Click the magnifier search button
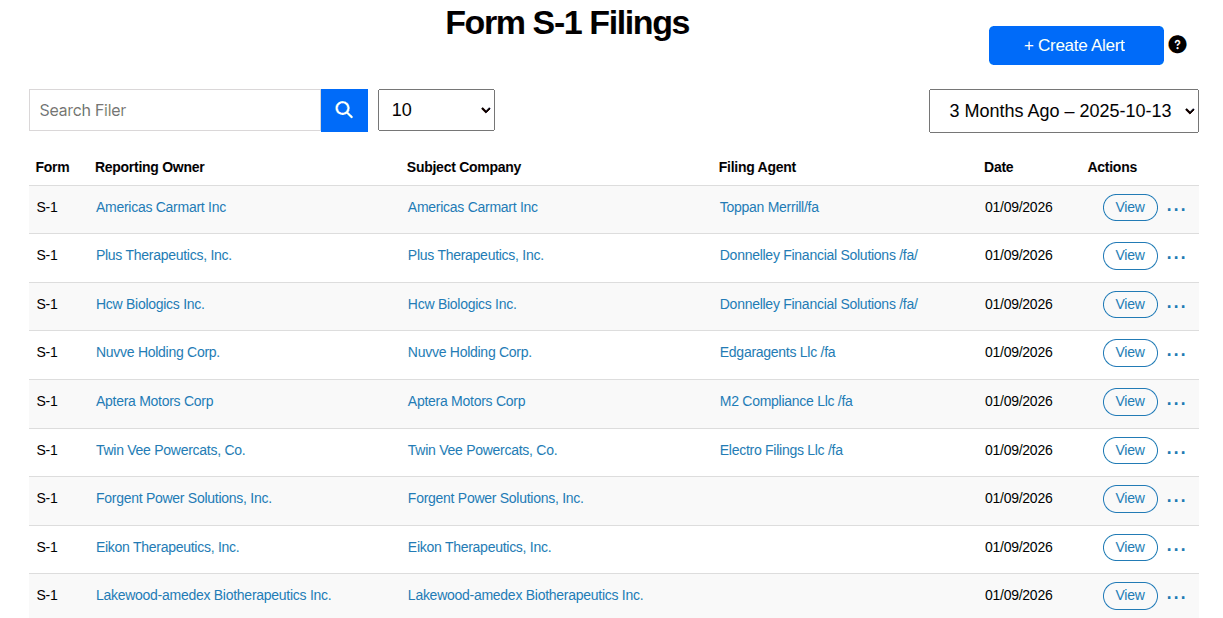This screenshot has width=1223, height=618. pos(344,110)
